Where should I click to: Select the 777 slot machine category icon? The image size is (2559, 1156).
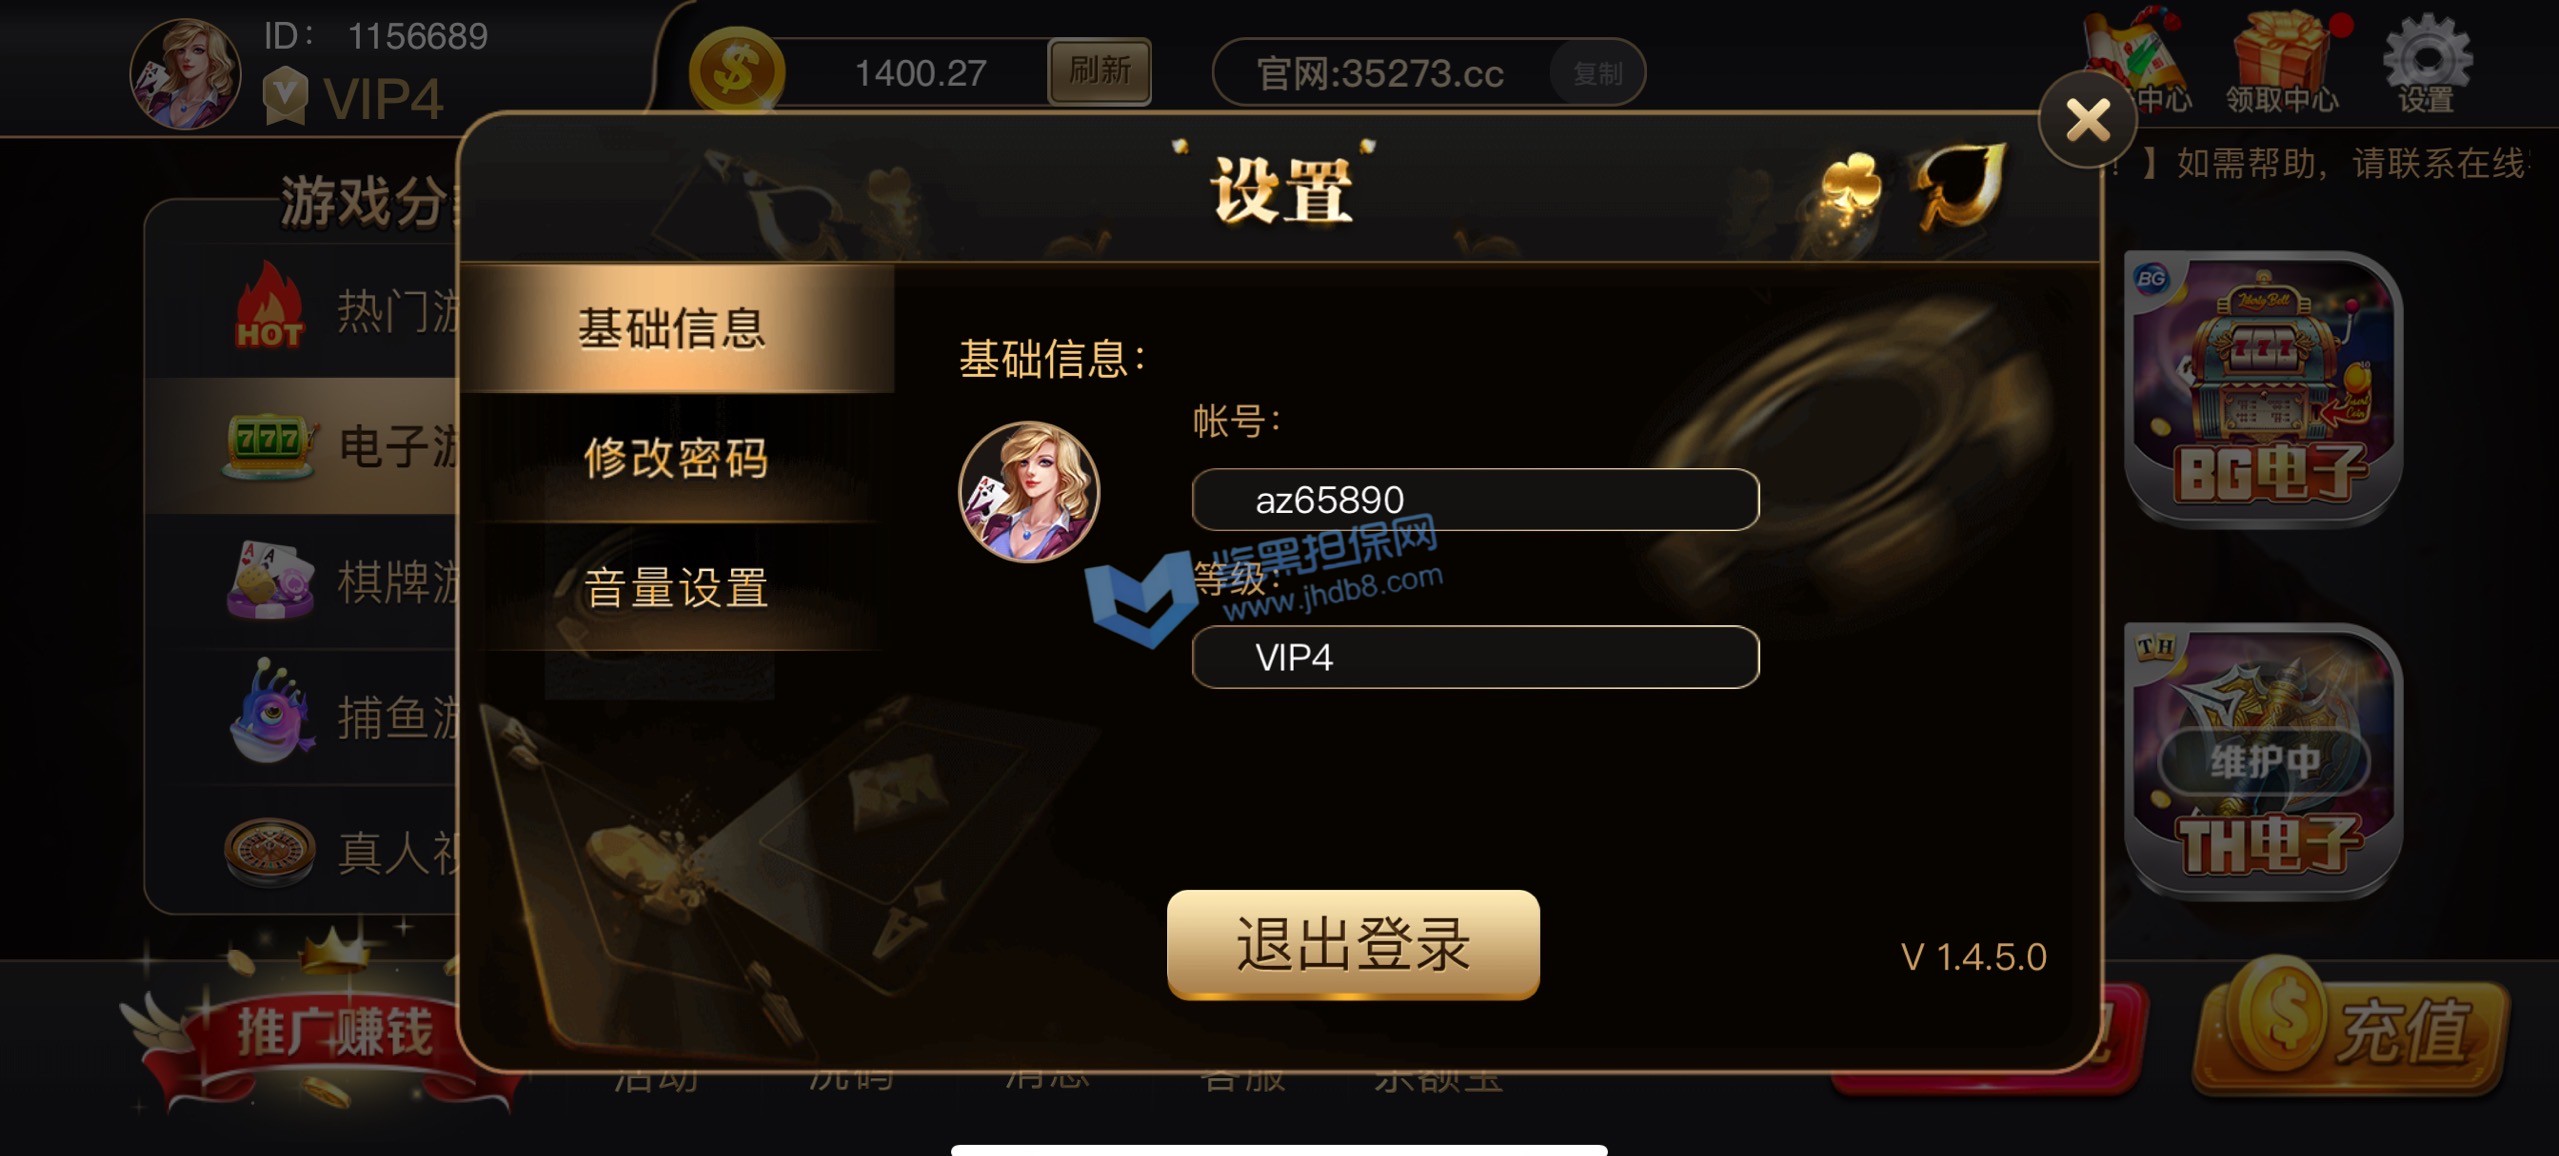tap(270, 444)
